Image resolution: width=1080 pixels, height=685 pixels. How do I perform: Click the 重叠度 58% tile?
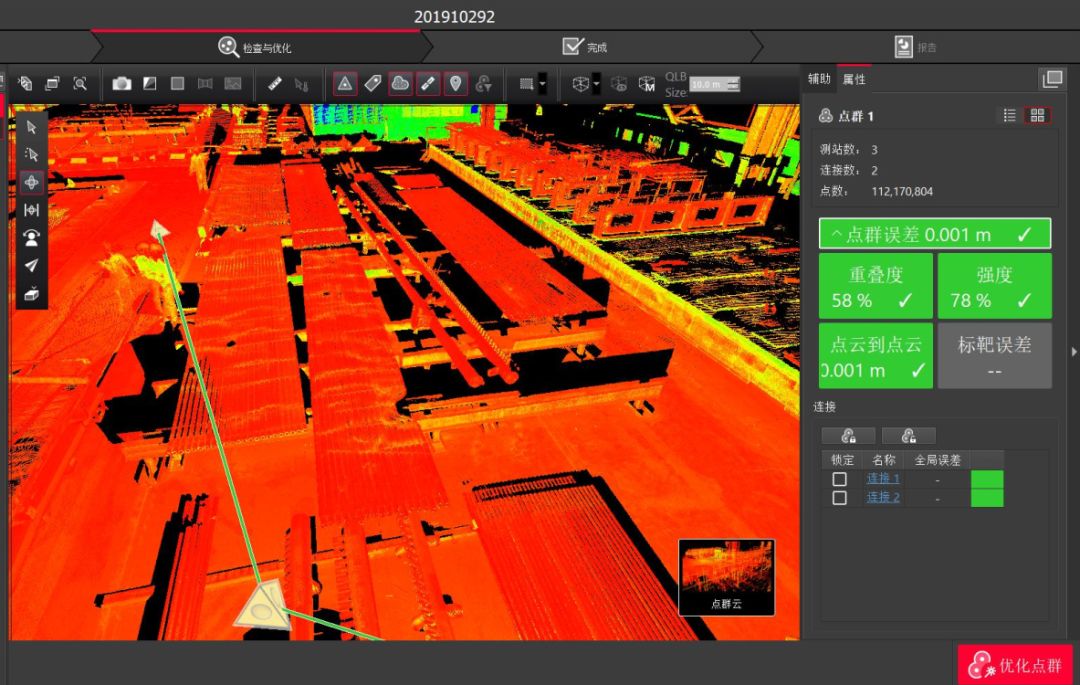(875, 286)
